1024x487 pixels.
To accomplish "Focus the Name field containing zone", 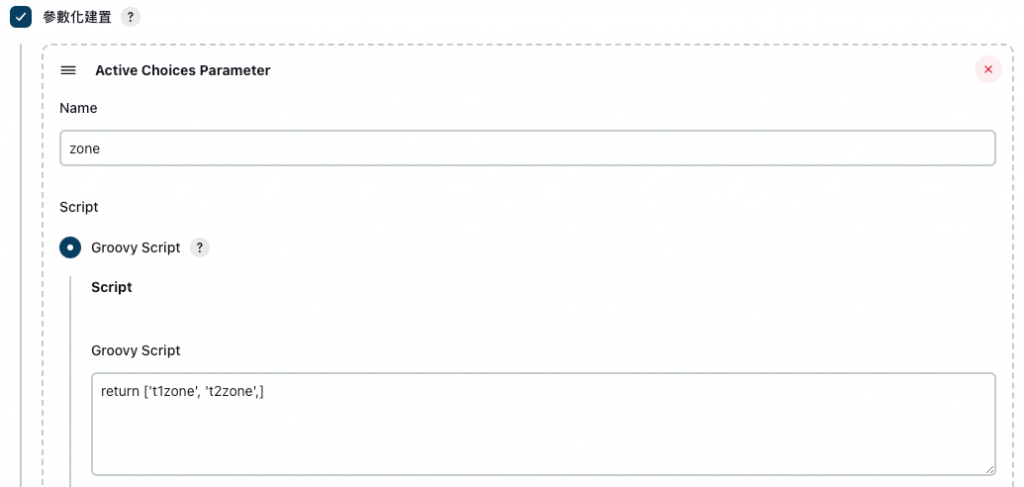I will pos(528,148).
